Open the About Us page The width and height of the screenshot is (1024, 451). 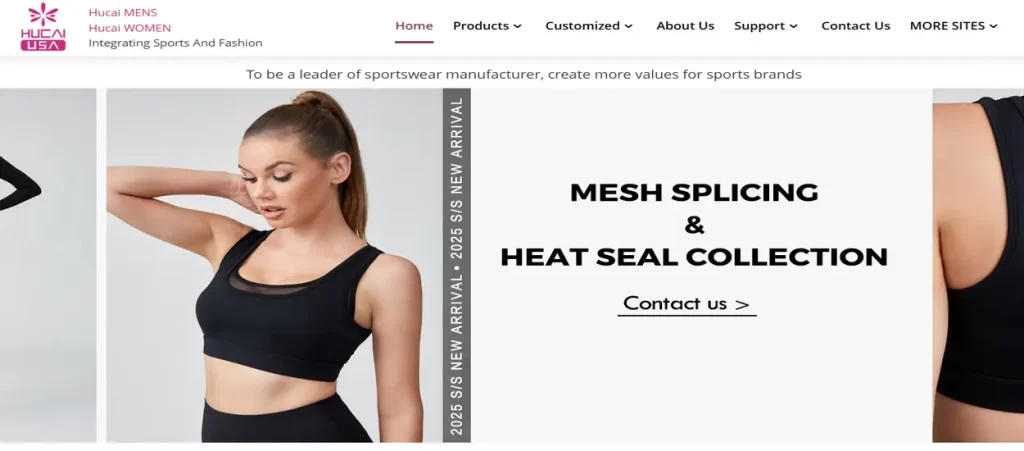(x=685, y=26)
